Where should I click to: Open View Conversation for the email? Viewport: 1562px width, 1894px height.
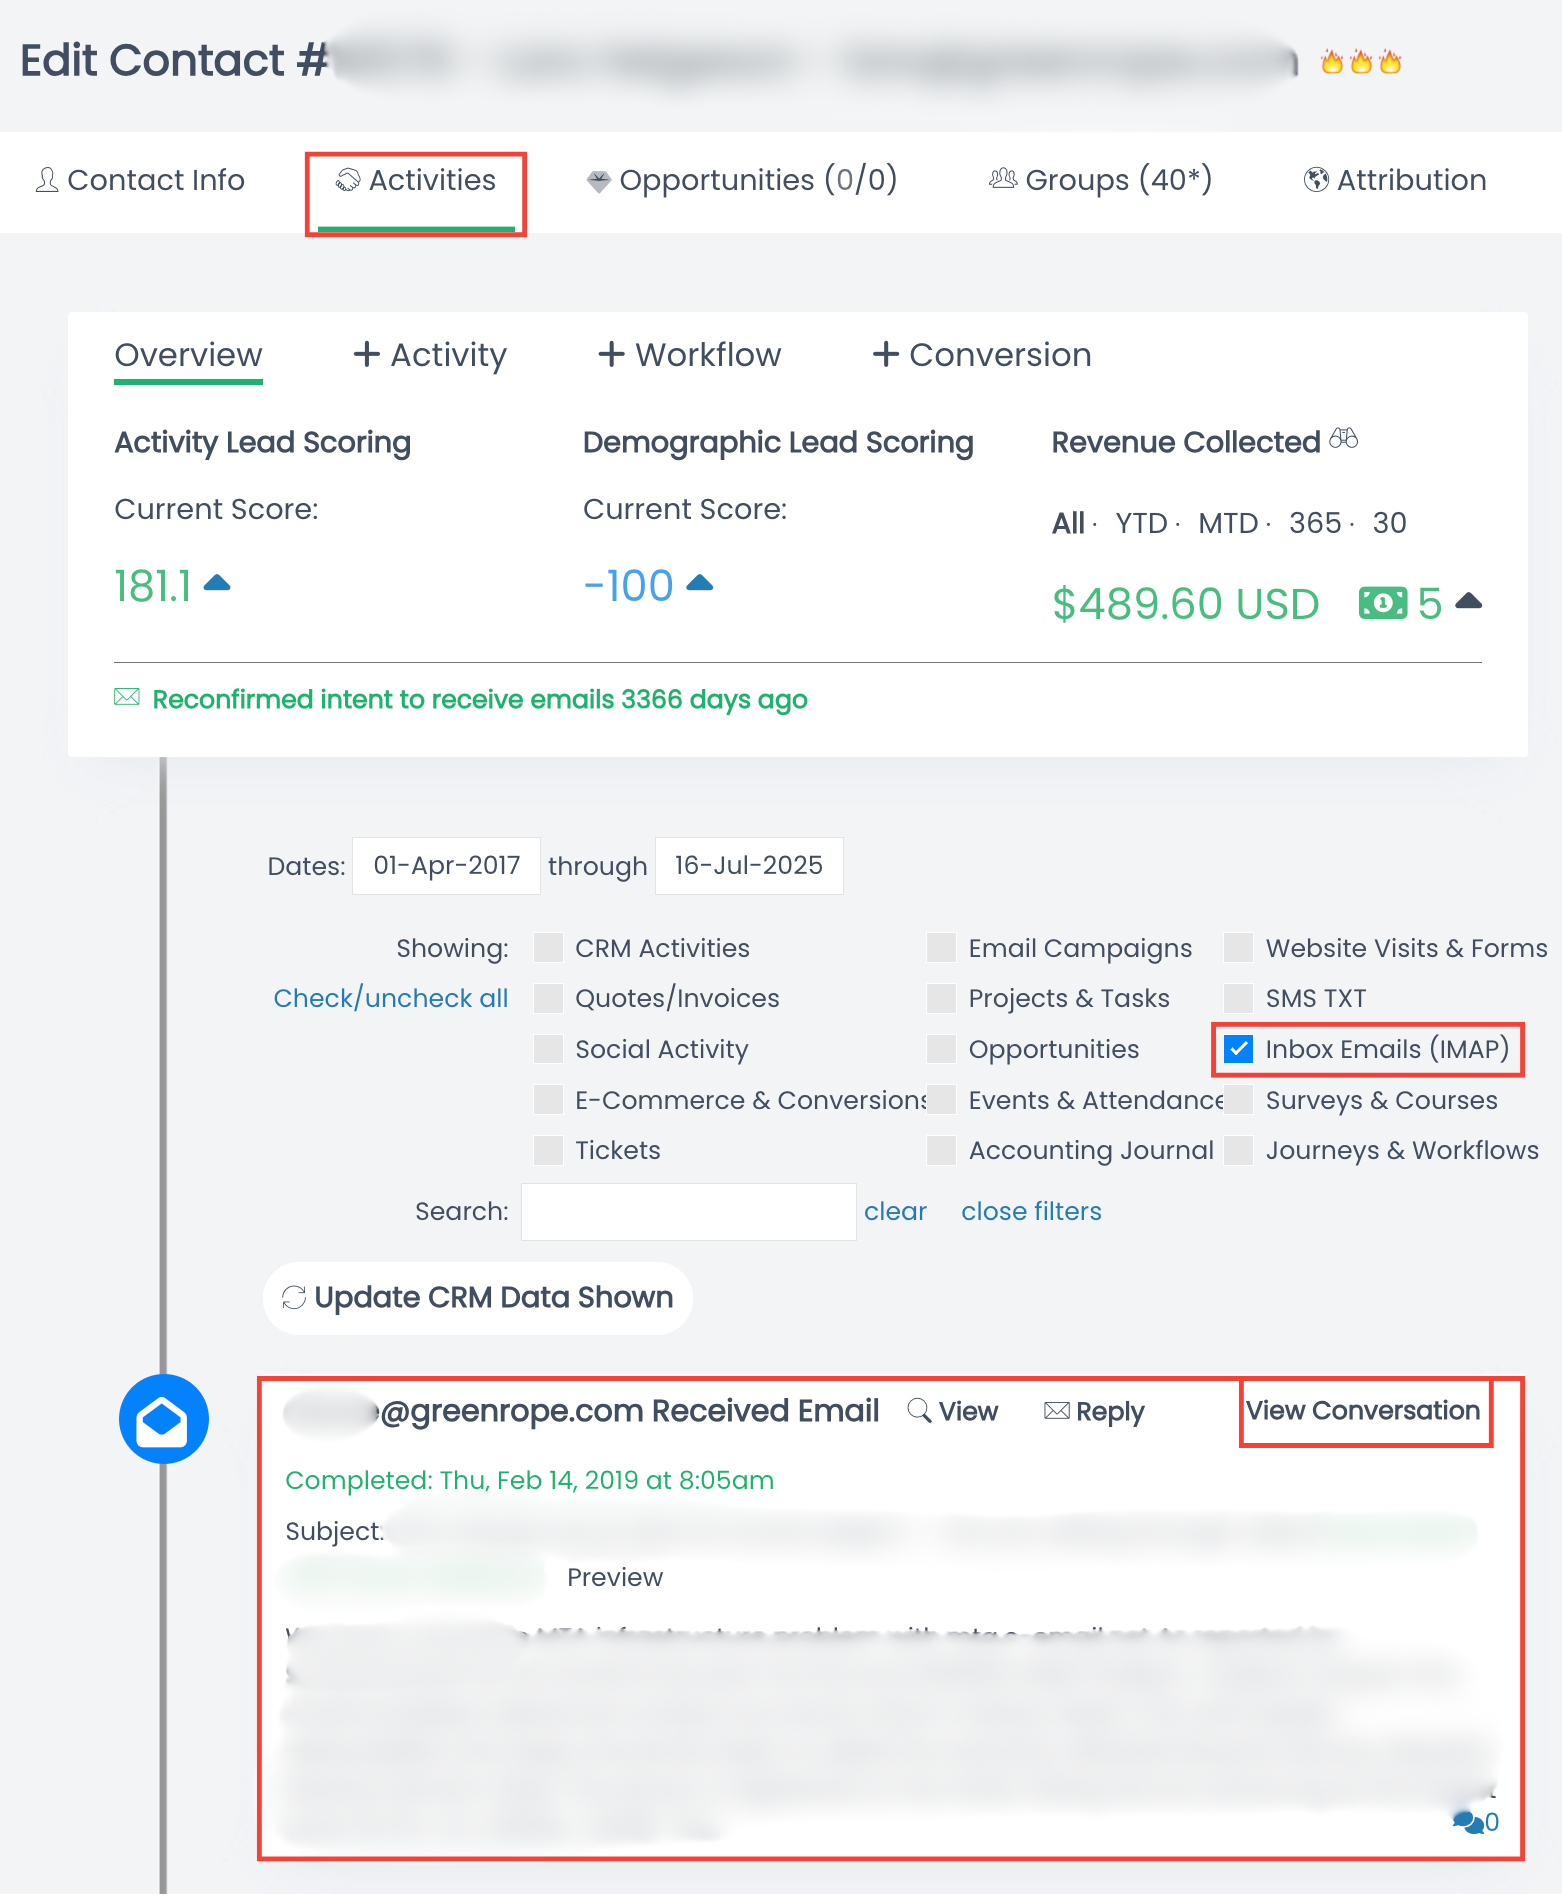[1362, 1410]
